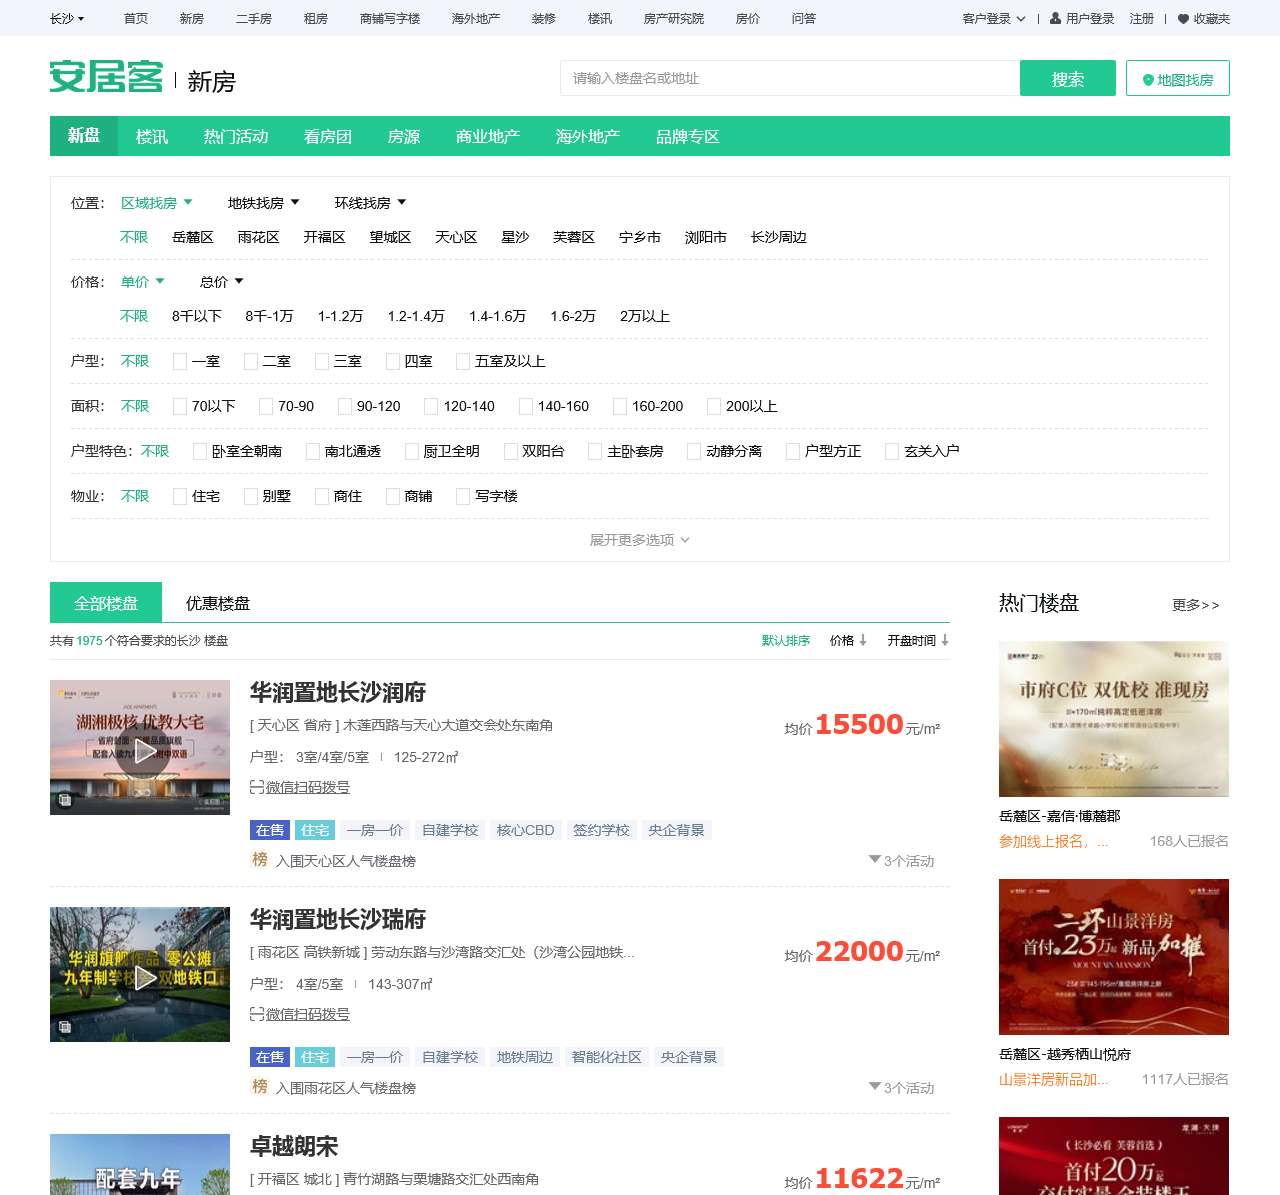Screen dimensions: 1280x1195
Task: Click the 默认排序 sort option
Action: pyautogui.click(x=786, y=640)
